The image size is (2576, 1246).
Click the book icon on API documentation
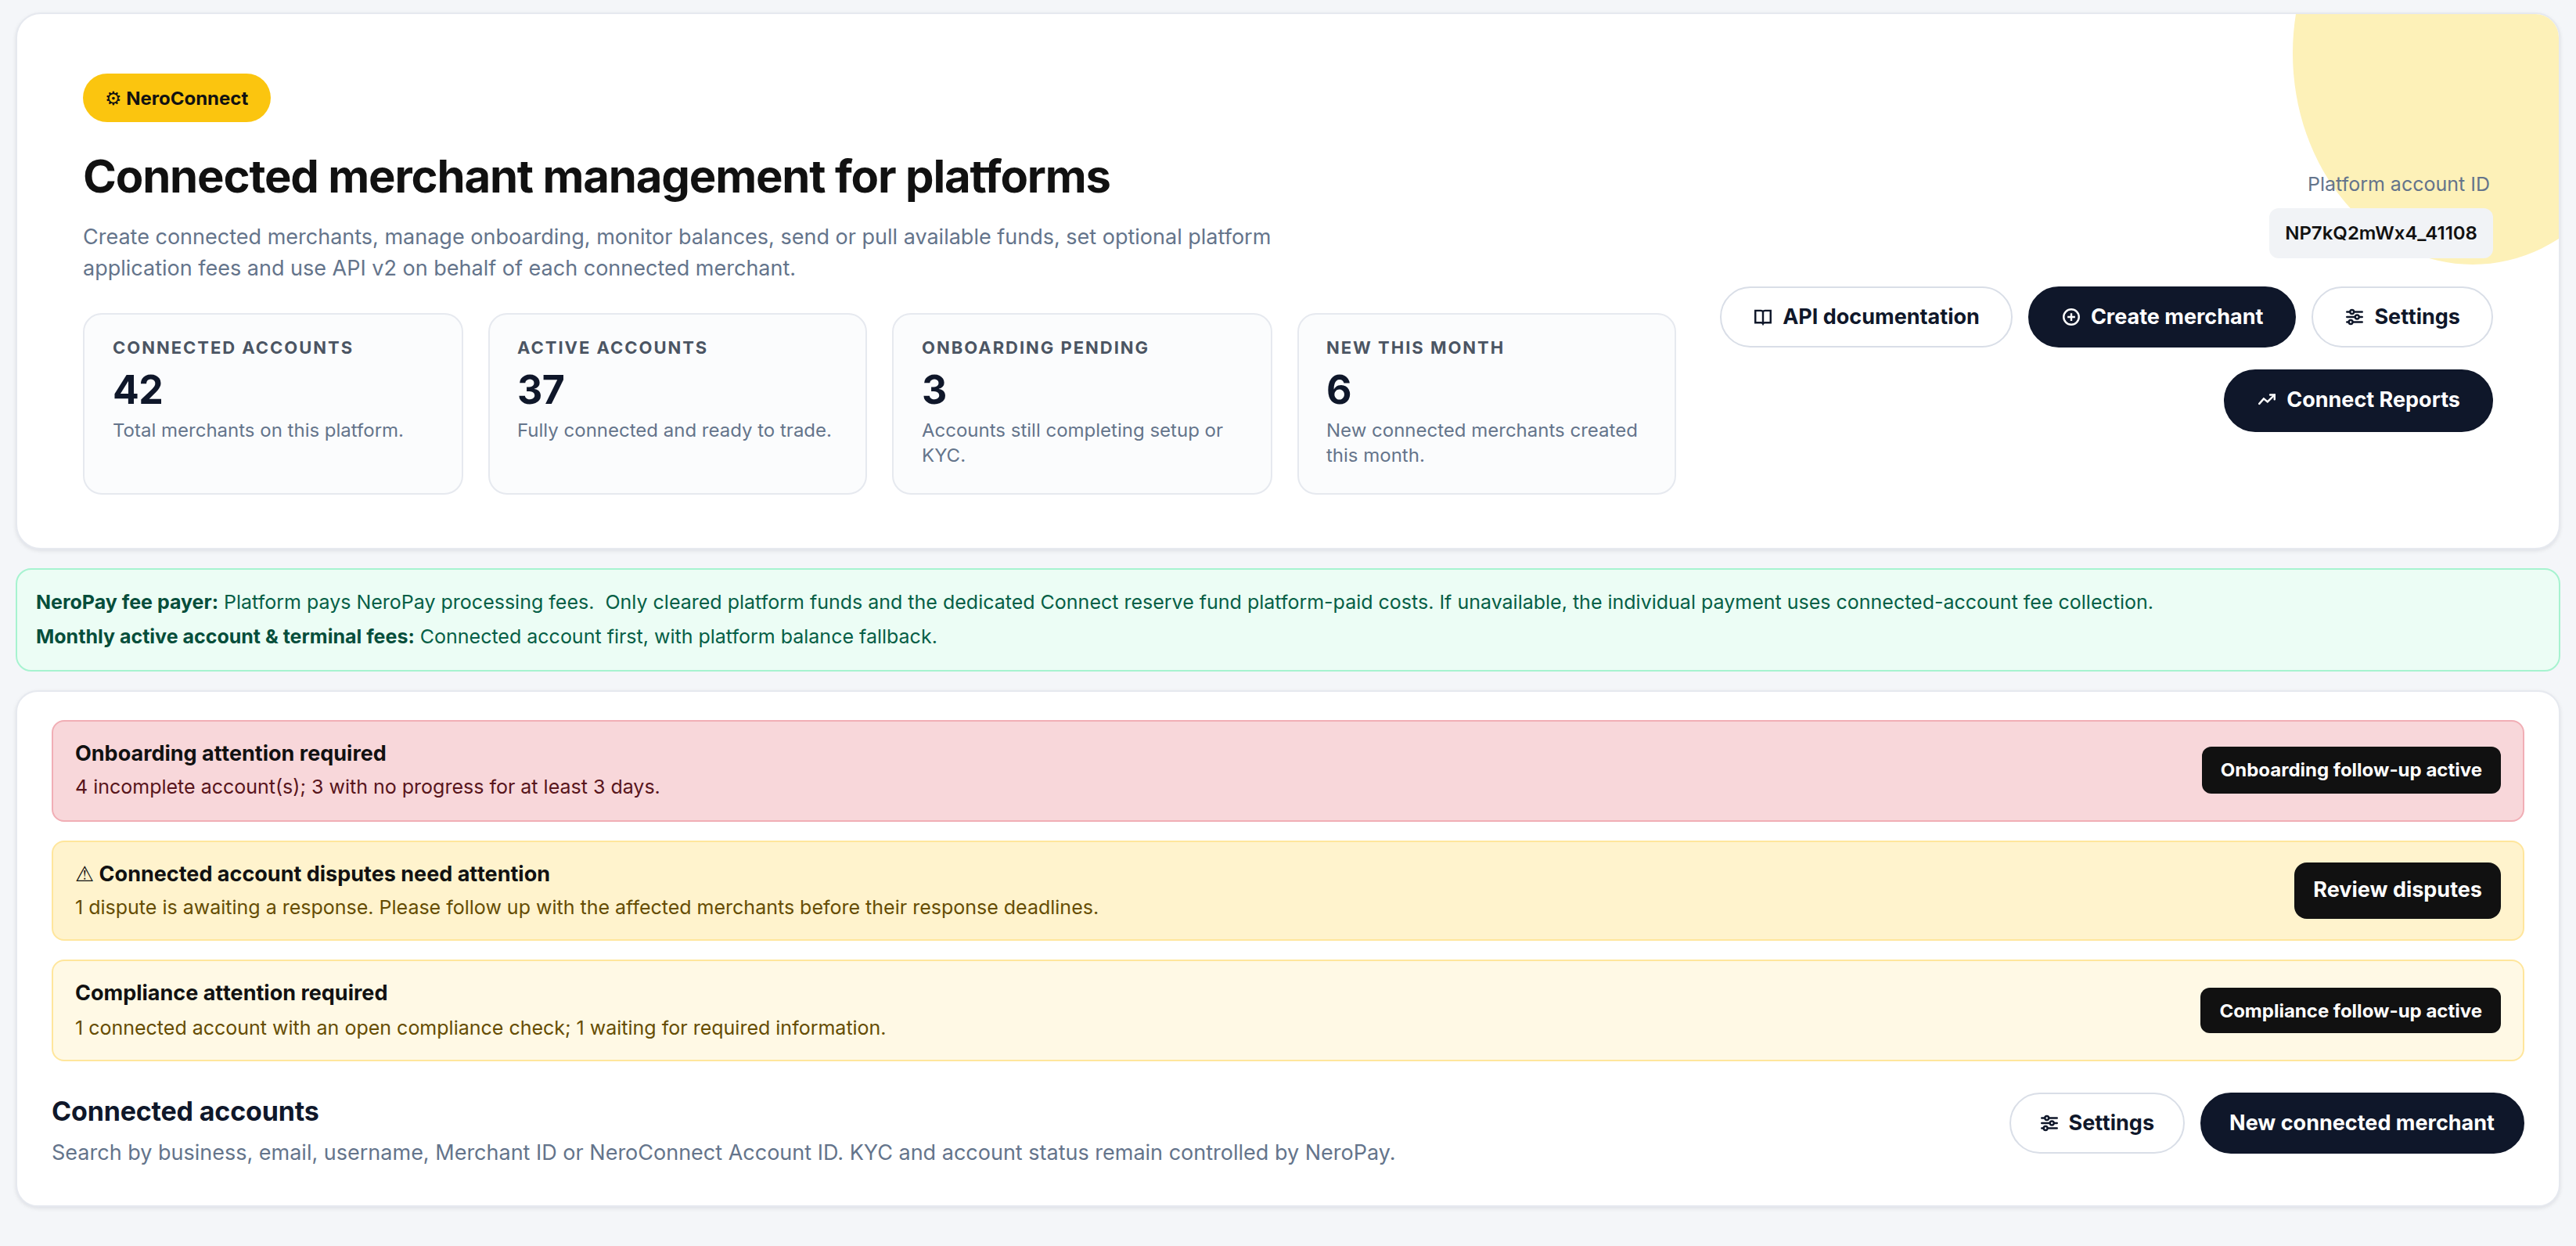coord(1762,317)
